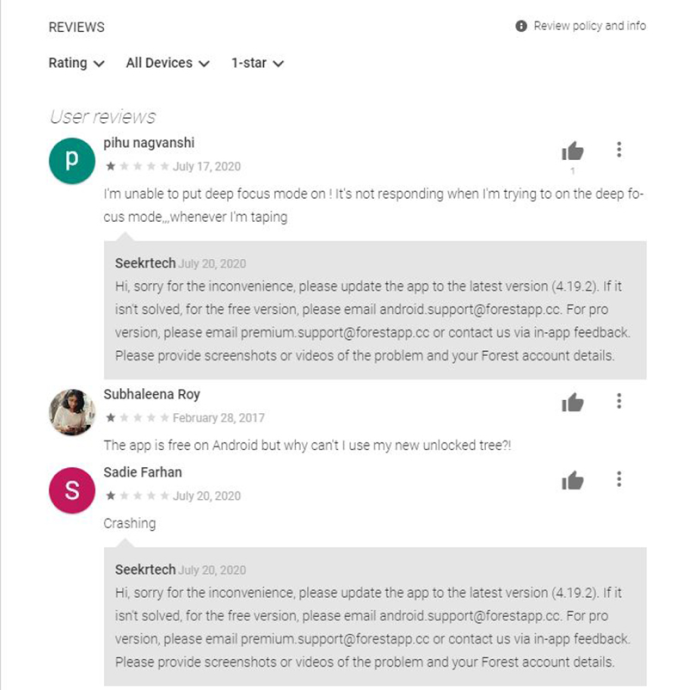Viewport: 688px width, 690px height.
Task: Click the info icon beside Review policy
Action: (x=521, y=26)
